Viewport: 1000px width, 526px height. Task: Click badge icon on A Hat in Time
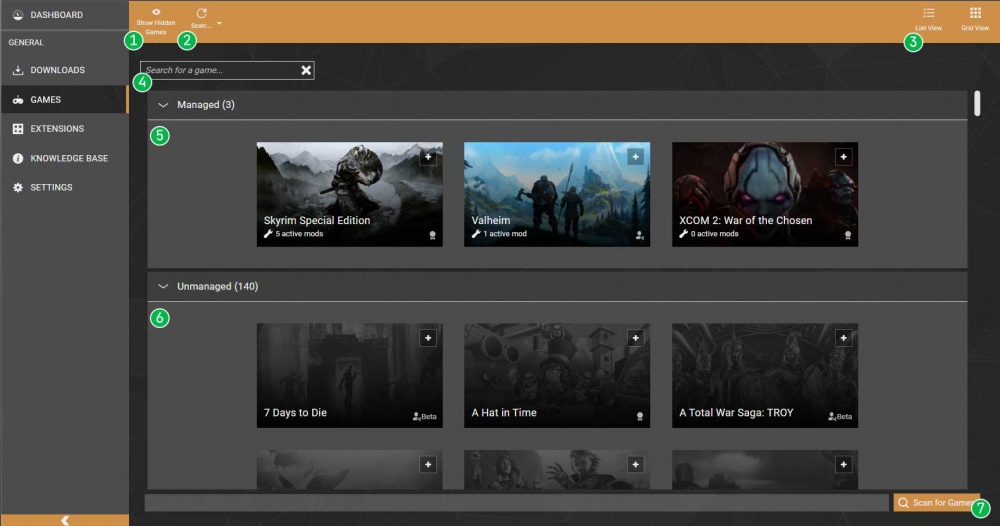640,416
